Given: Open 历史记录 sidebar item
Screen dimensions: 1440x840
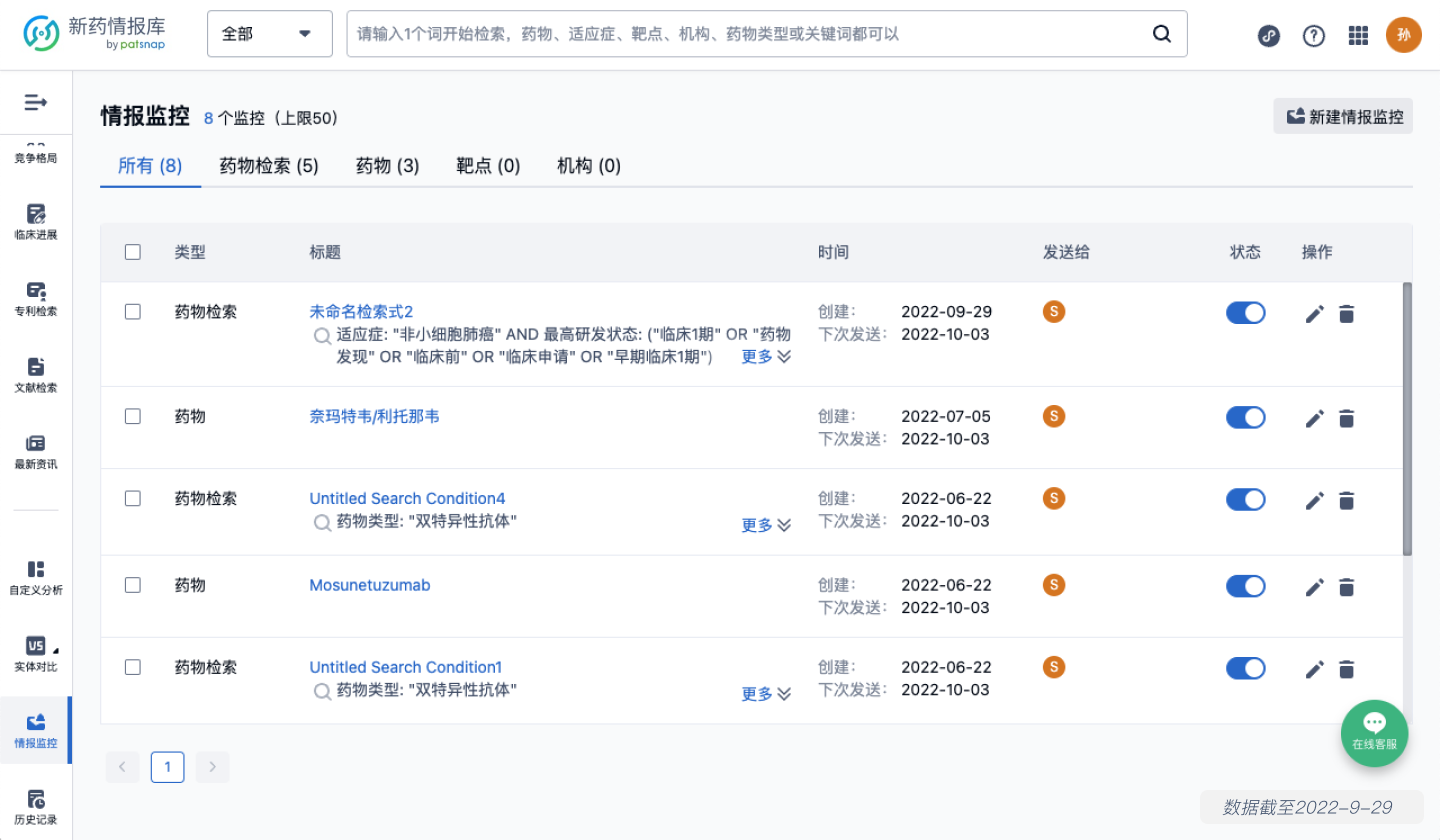Looking at the screenshot, I should click(36, 808).
